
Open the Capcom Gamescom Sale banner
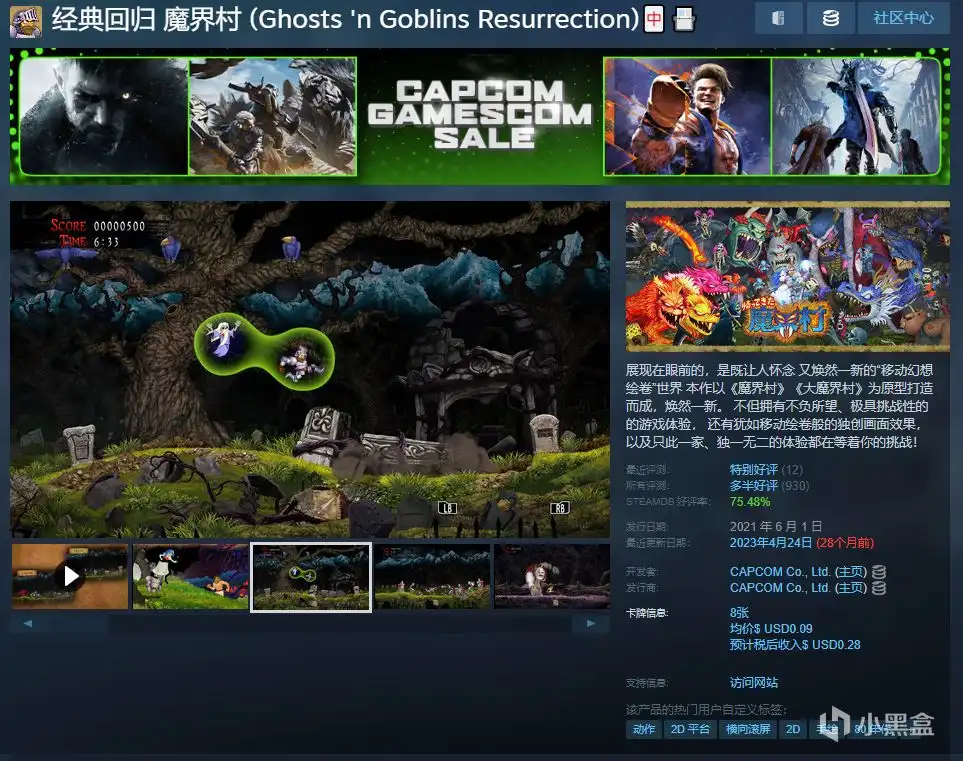[x=480, y=116]
